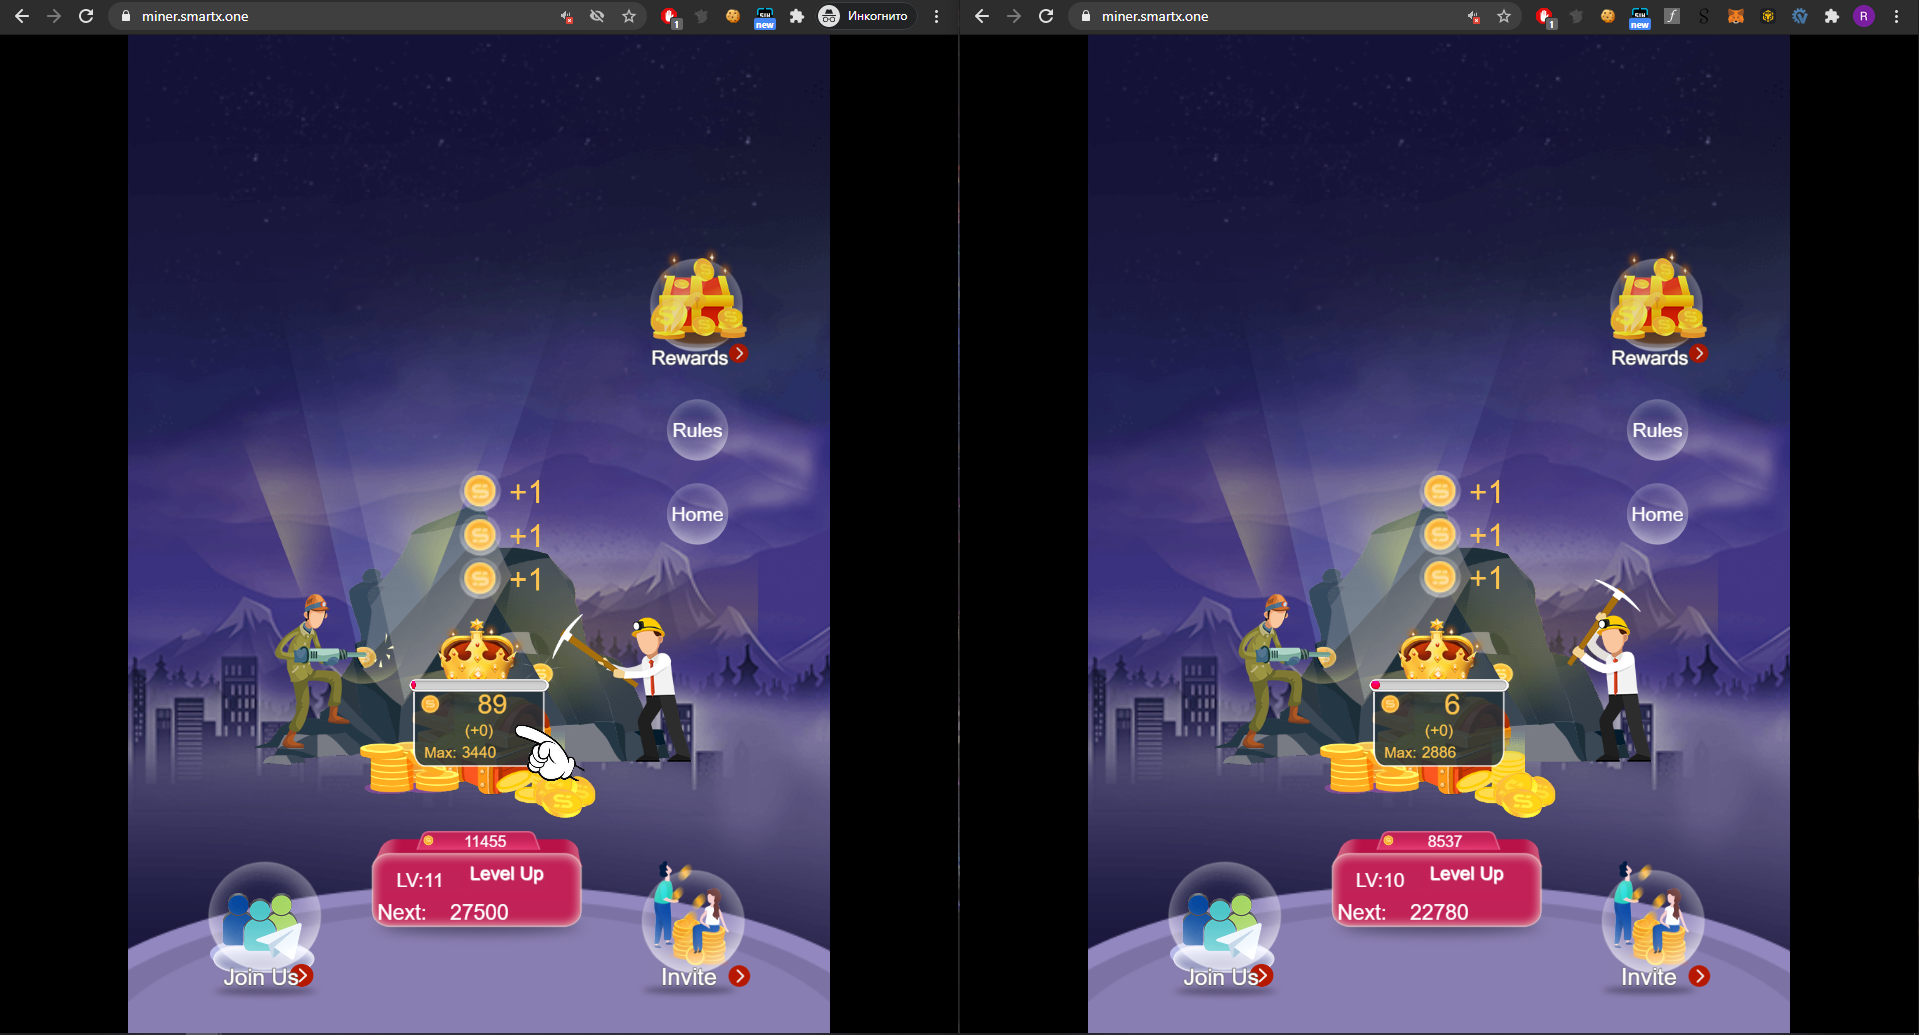Viewport: 1919px width, 1035px height.
Task: Open Invite in the left game
Action: pyautogui.click(x=696, y=927)
